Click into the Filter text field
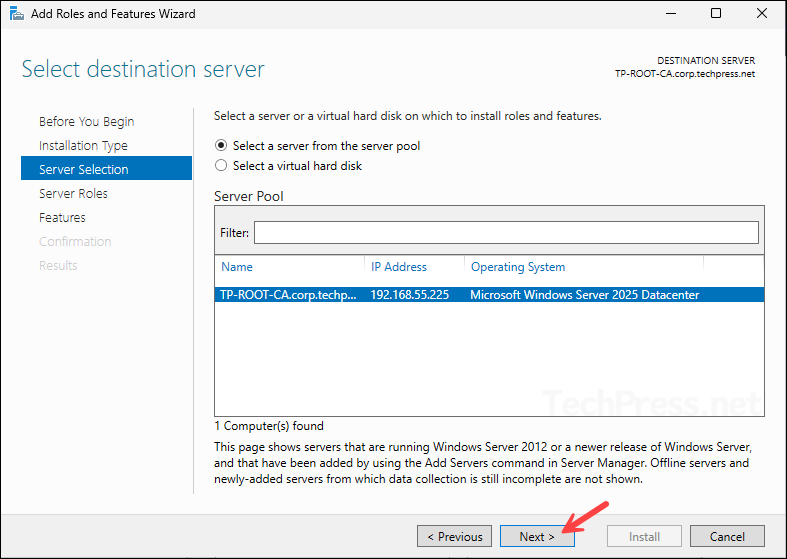The height and width of the screenshot is (559, 787). coord(506,232)
